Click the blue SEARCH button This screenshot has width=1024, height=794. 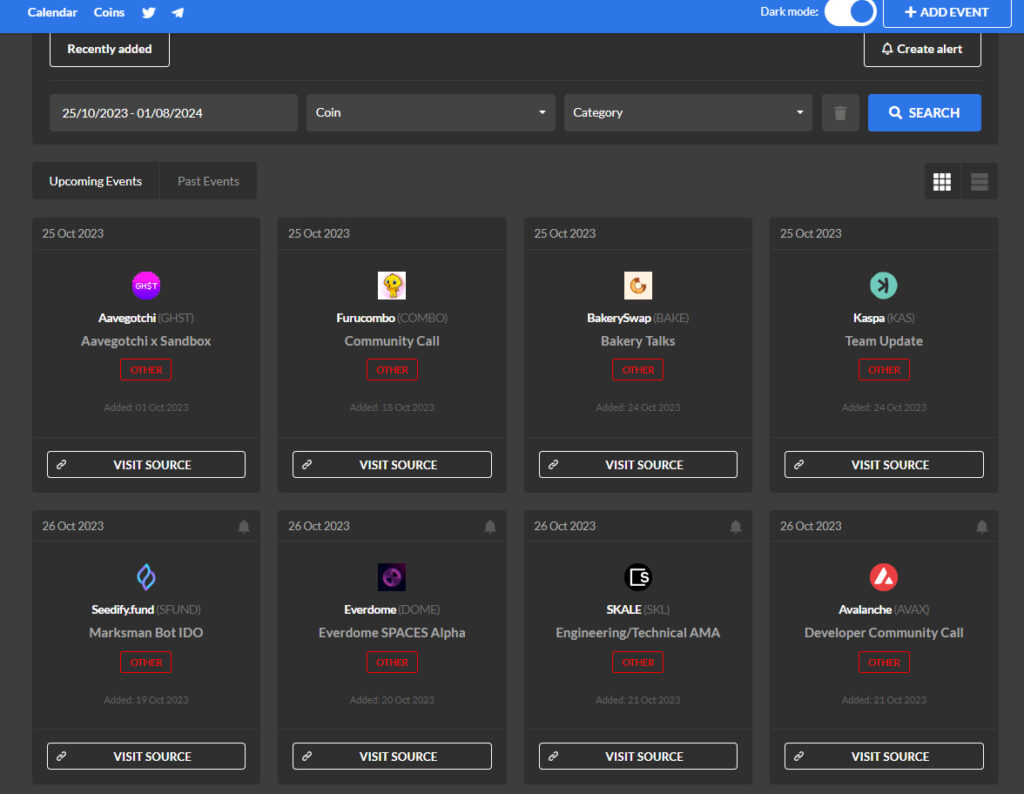[x=924, y=113]
